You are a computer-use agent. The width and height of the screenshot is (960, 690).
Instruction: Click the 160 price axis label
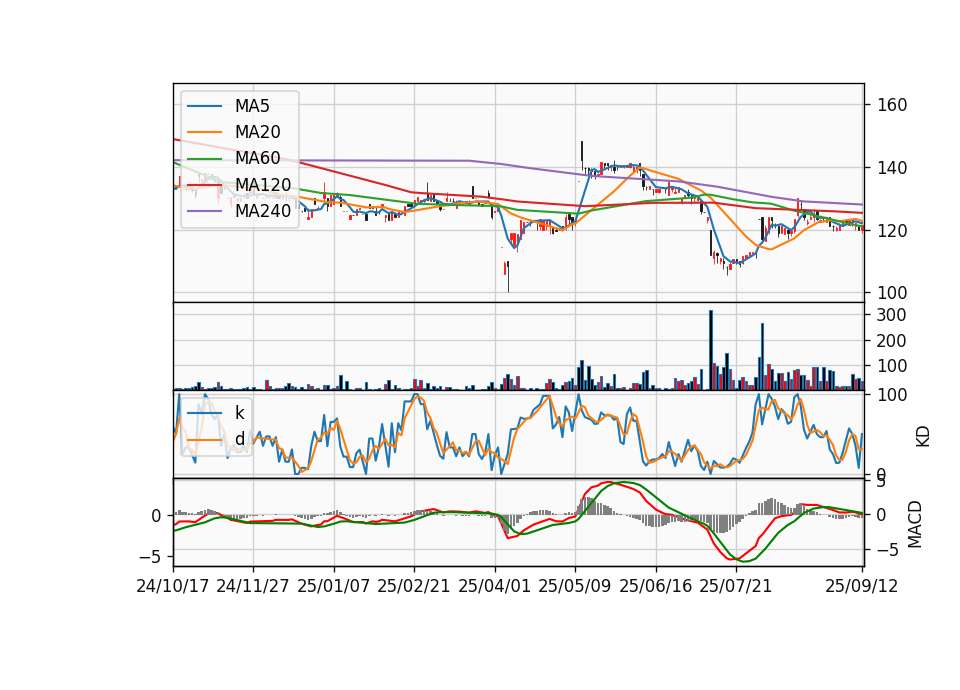tap(892, 105)
